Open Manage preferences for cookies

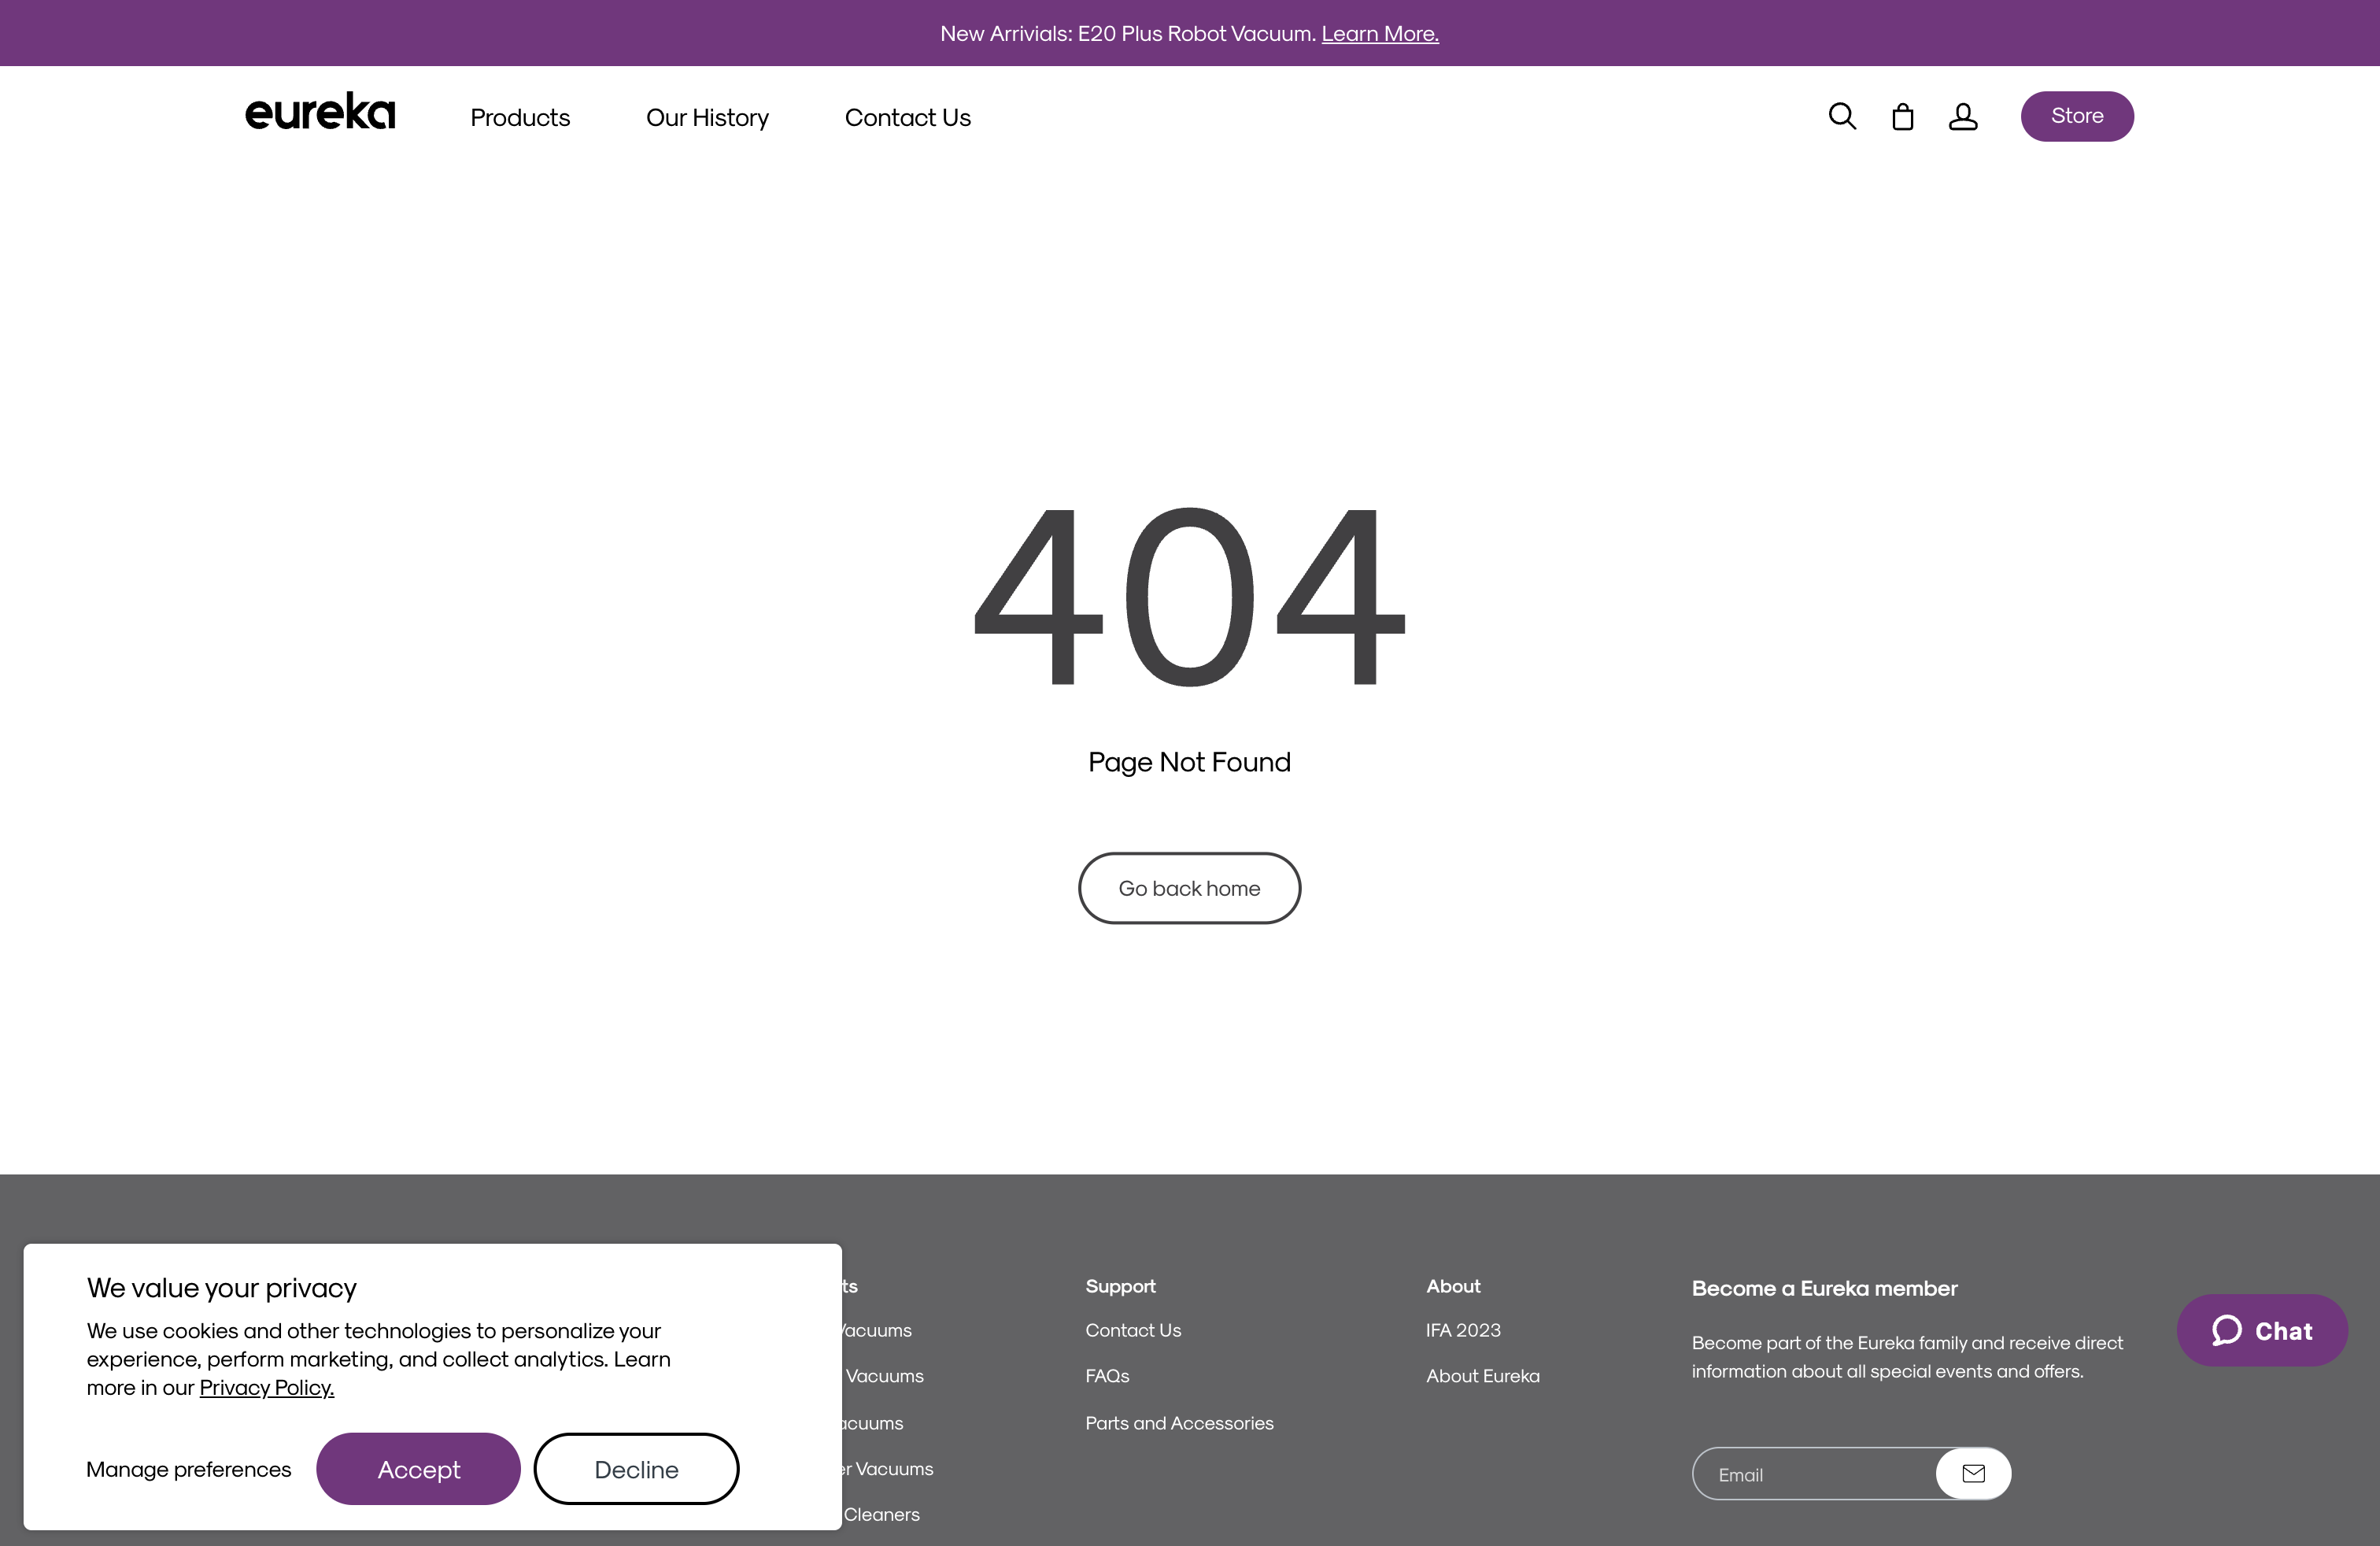pos(189,1468)
